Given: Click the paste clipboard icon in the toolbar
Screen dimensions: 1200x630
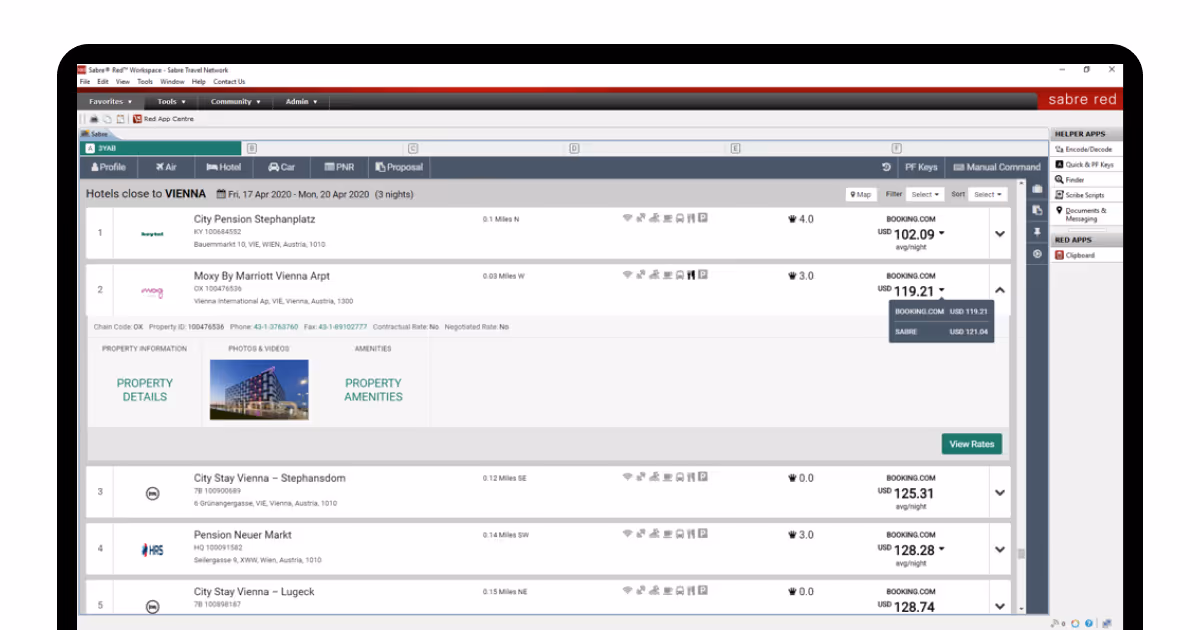Looking at the screenshot, I should (x=120, y=119).
